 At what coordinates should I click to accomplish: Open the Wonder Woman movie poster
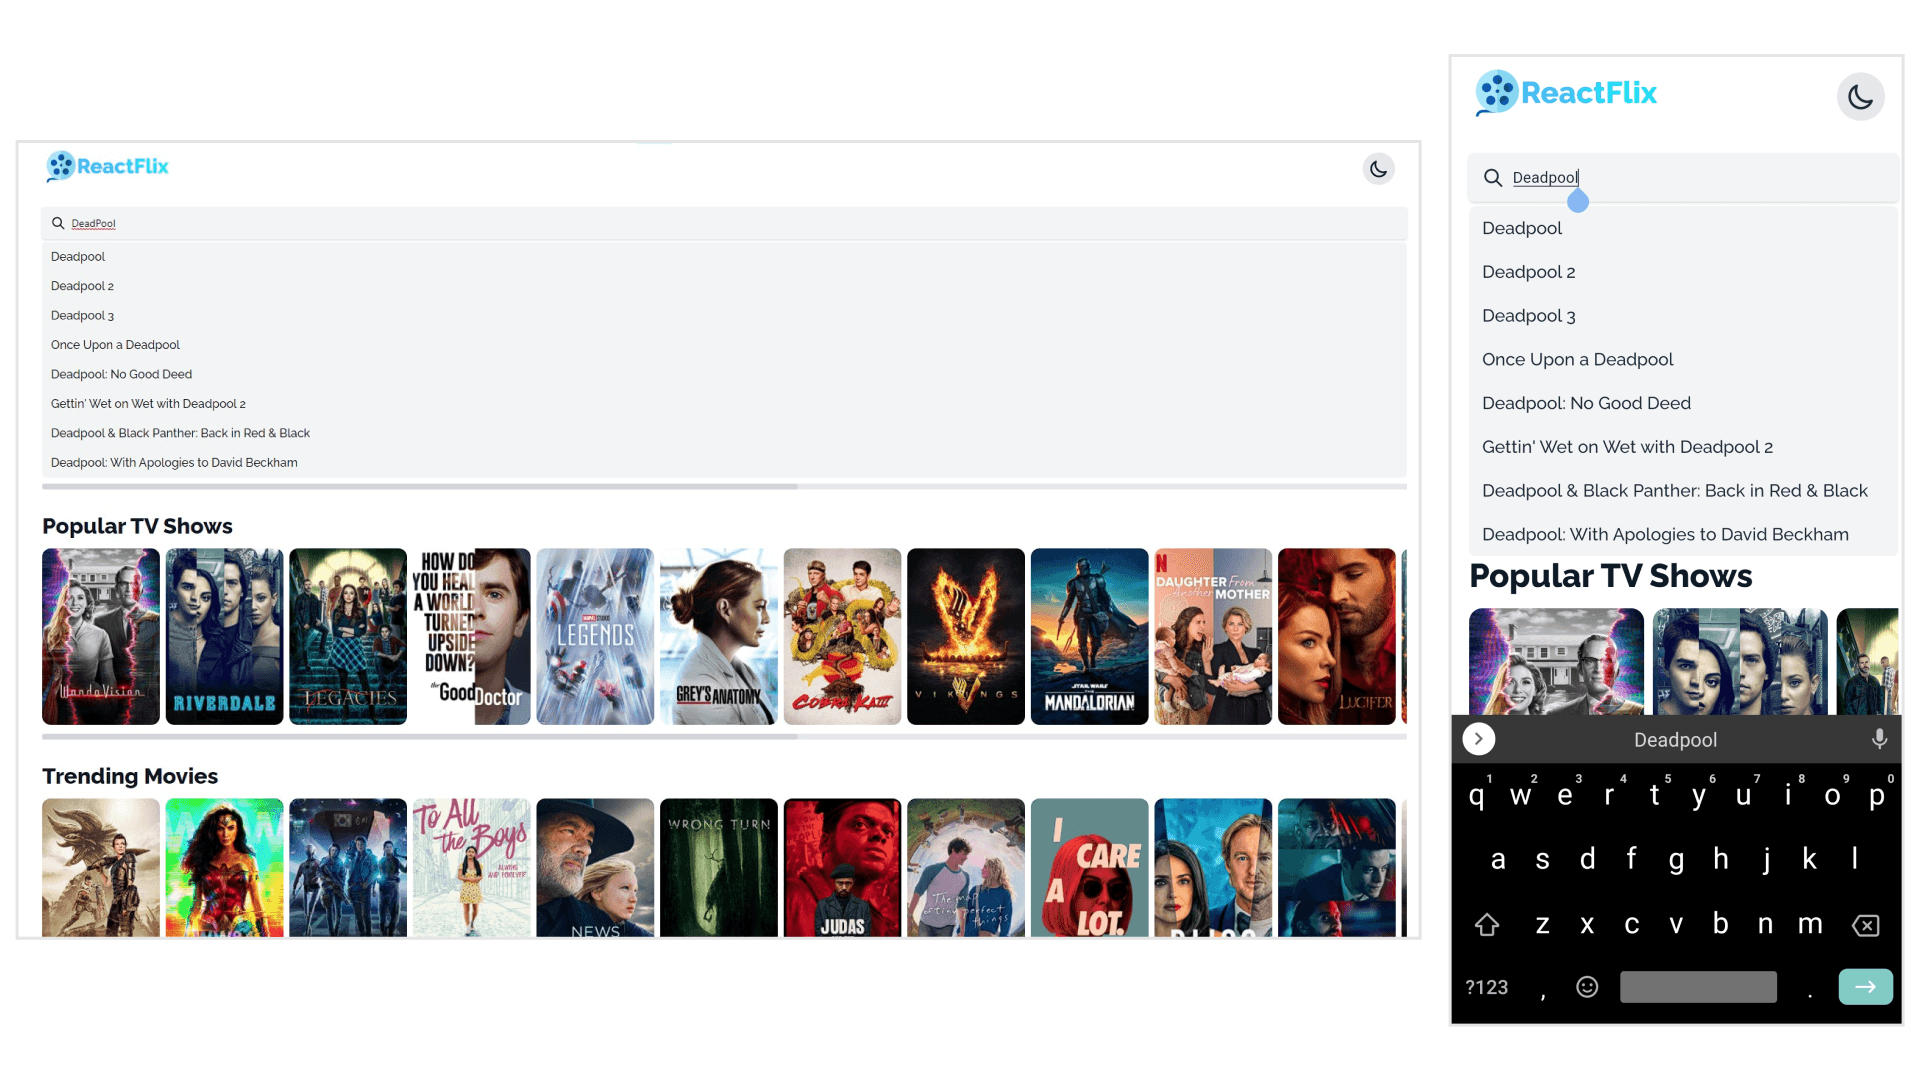coord(225,867)
